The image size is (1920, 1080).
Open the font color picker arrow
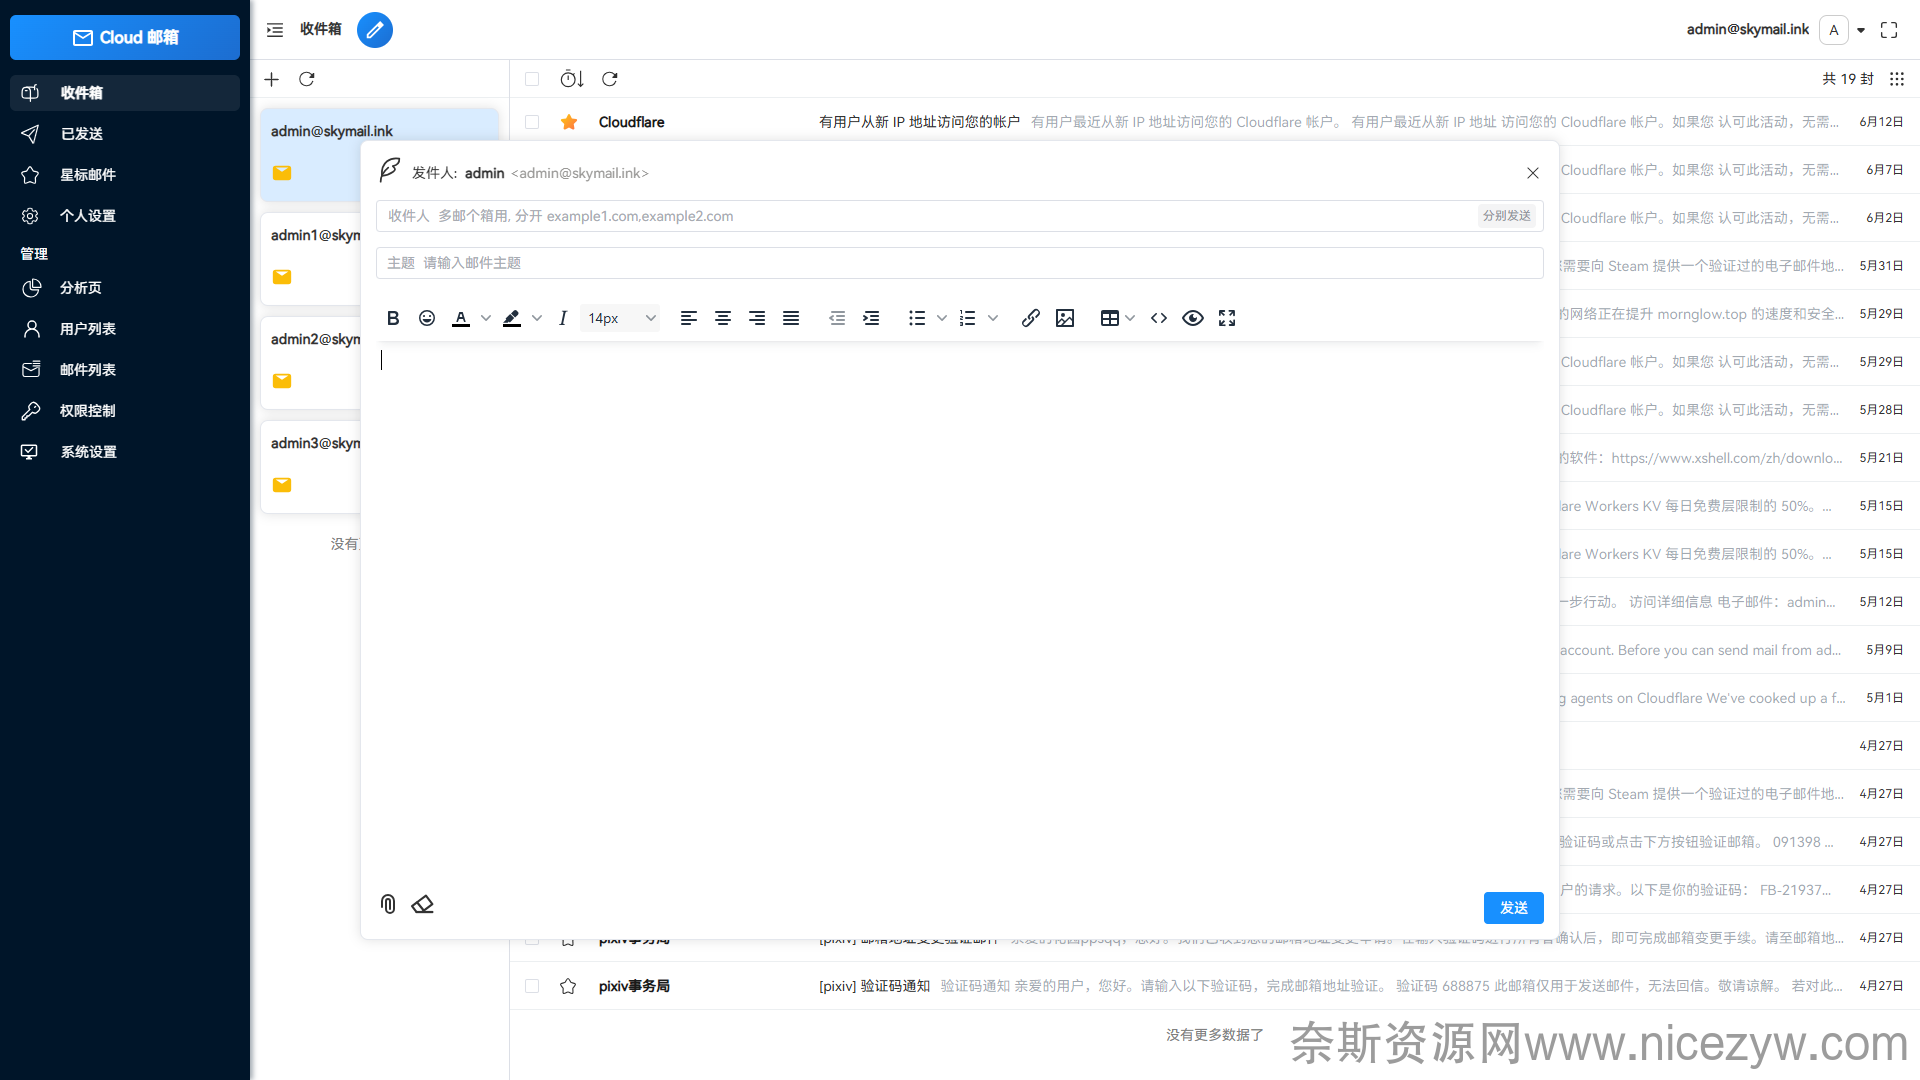point(486,318)
